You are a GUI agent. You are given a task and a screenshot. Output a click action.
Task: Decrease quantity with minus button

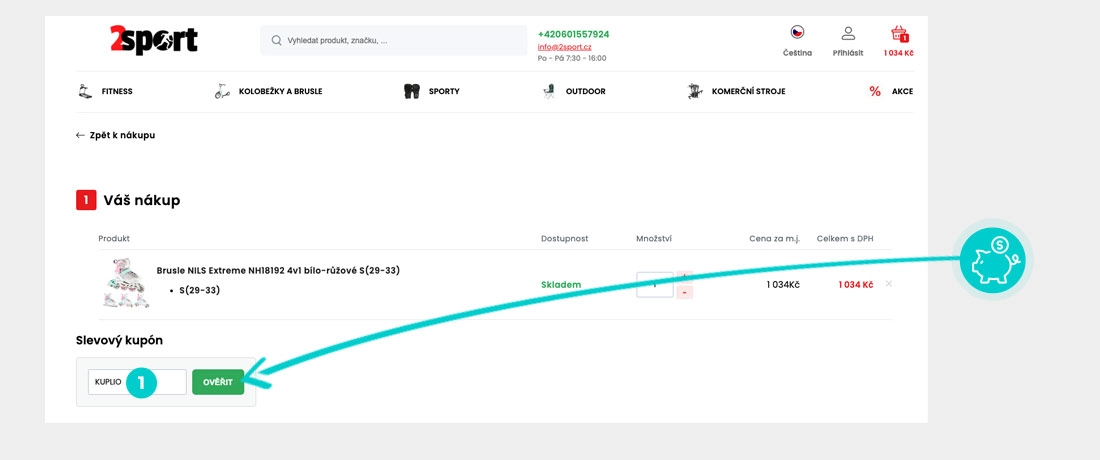685,292
